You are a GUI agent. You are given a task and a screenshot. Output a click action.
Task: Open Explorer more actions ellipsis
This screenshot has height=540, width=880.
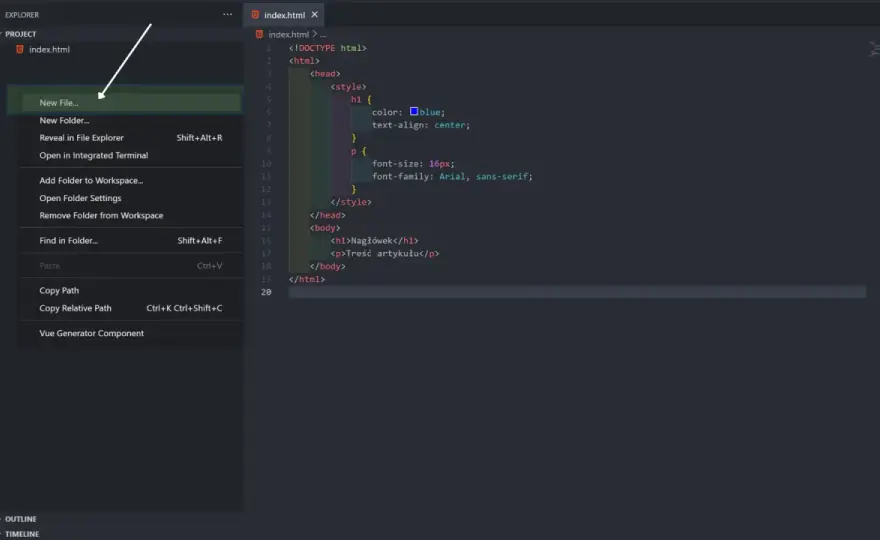227,15
